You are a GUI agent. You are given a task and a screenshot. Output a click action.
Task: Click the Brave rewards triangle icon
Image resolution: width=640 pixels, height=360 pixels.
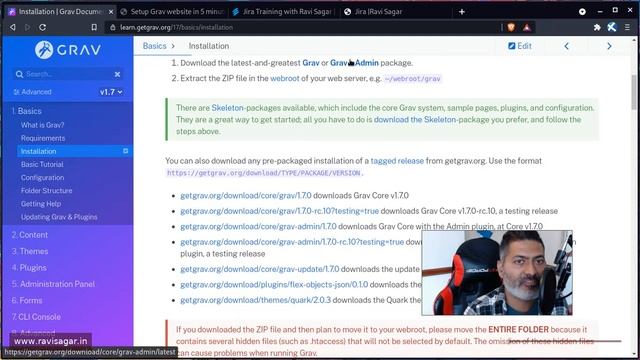tap(527, 27)
